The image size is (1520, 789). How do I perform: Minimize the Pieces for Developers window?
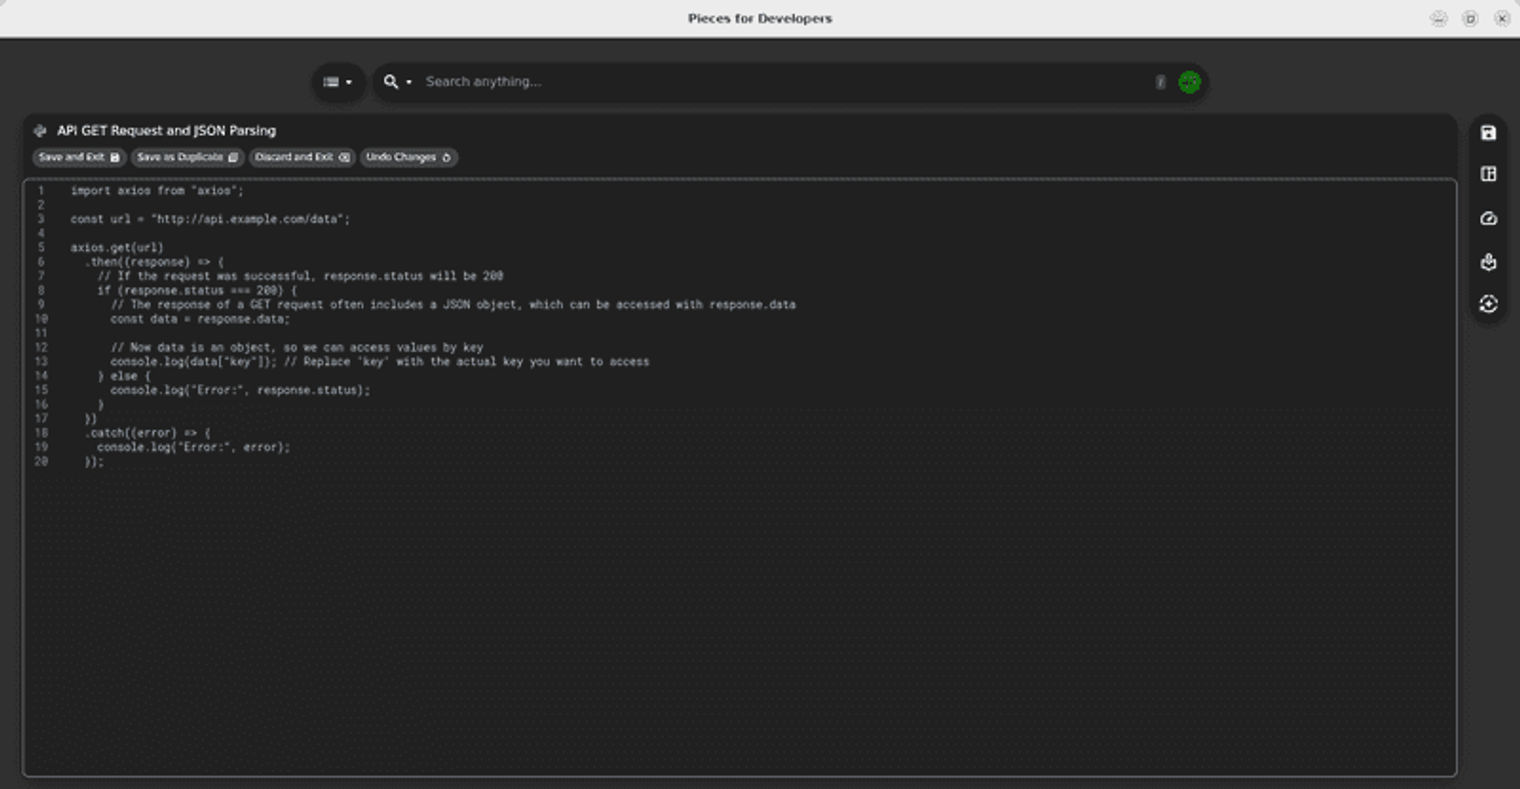pos(1438,19)
